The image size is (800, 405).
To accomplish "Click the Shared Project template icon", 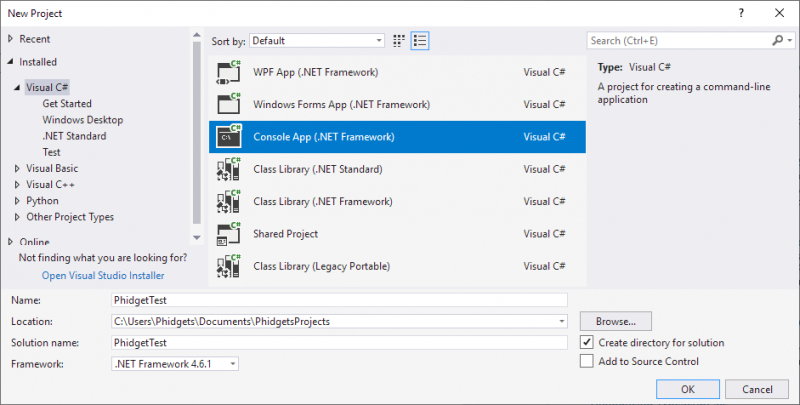I will point(229,234).
